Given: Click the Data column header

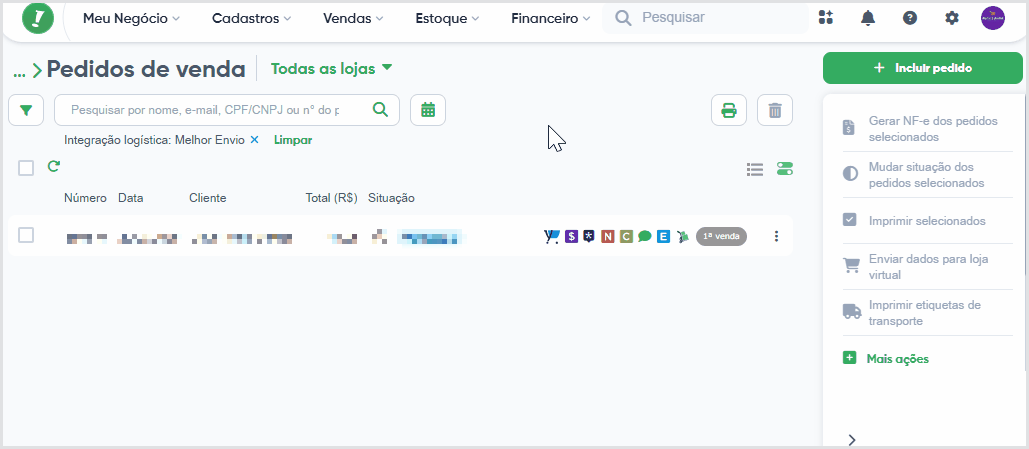Looking at the screenshot, I should 131,198.
